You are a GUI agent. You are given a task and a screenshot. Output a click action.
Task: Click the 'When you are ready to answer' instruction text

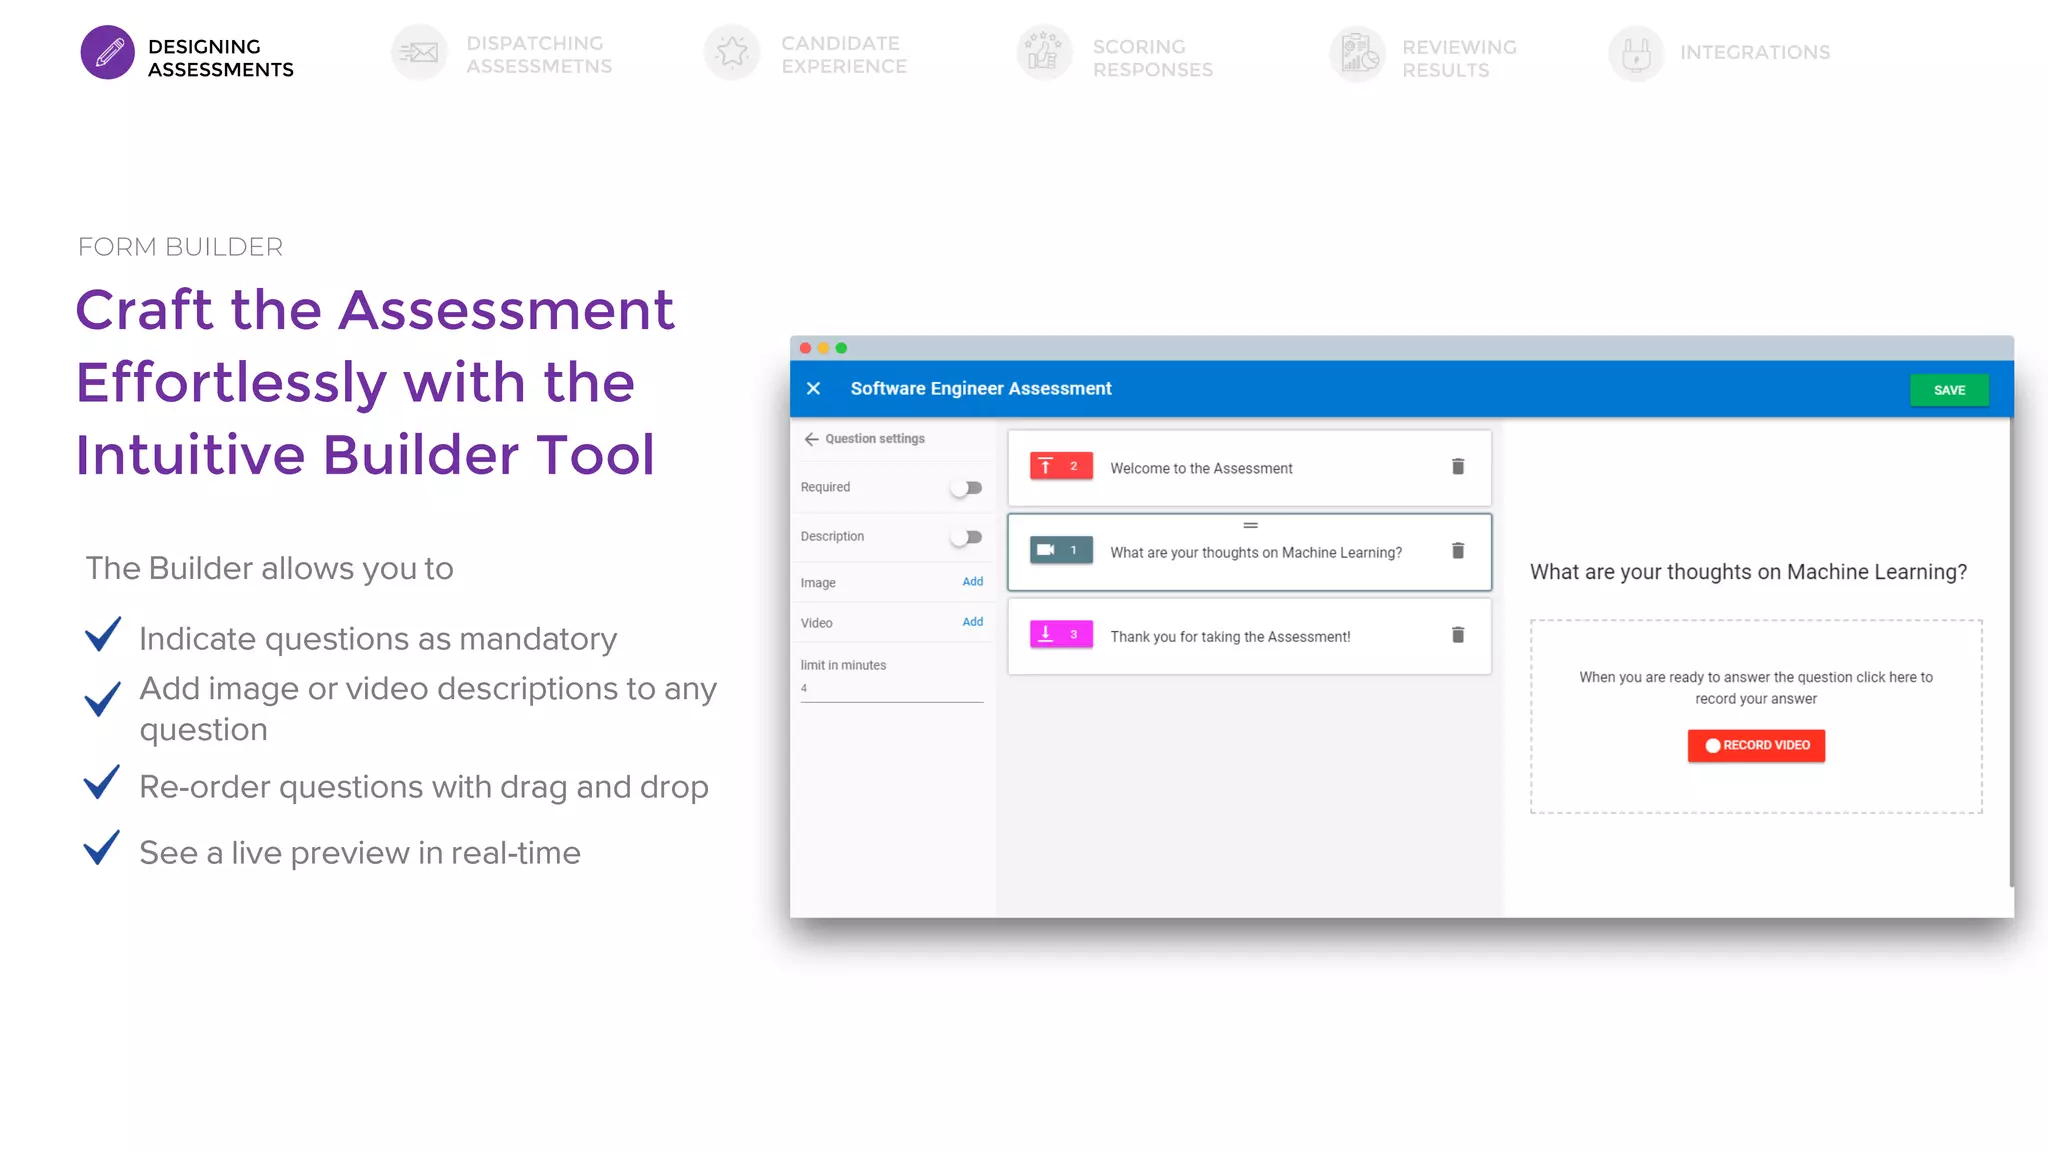(1756, 688)
